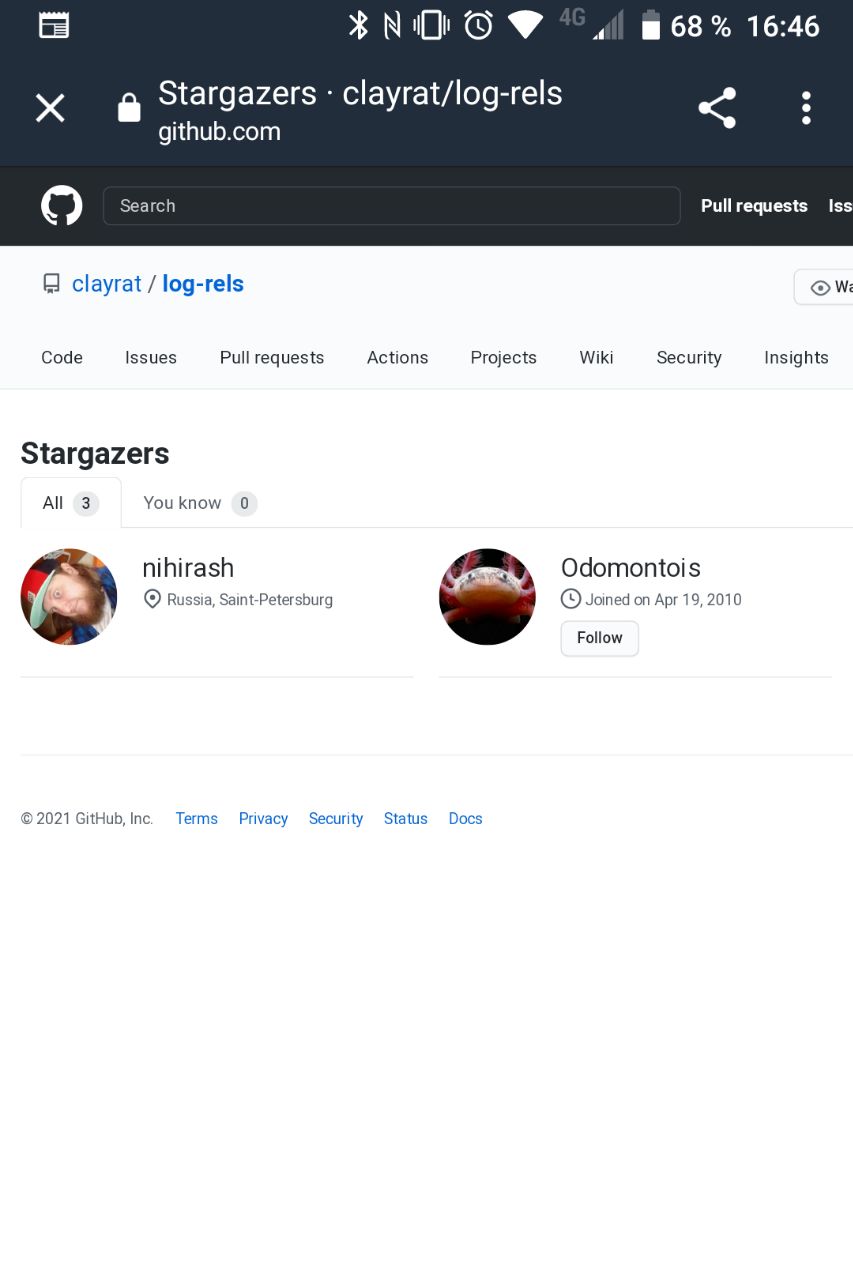Open the share icon in toolbar

tap(717, 108)
